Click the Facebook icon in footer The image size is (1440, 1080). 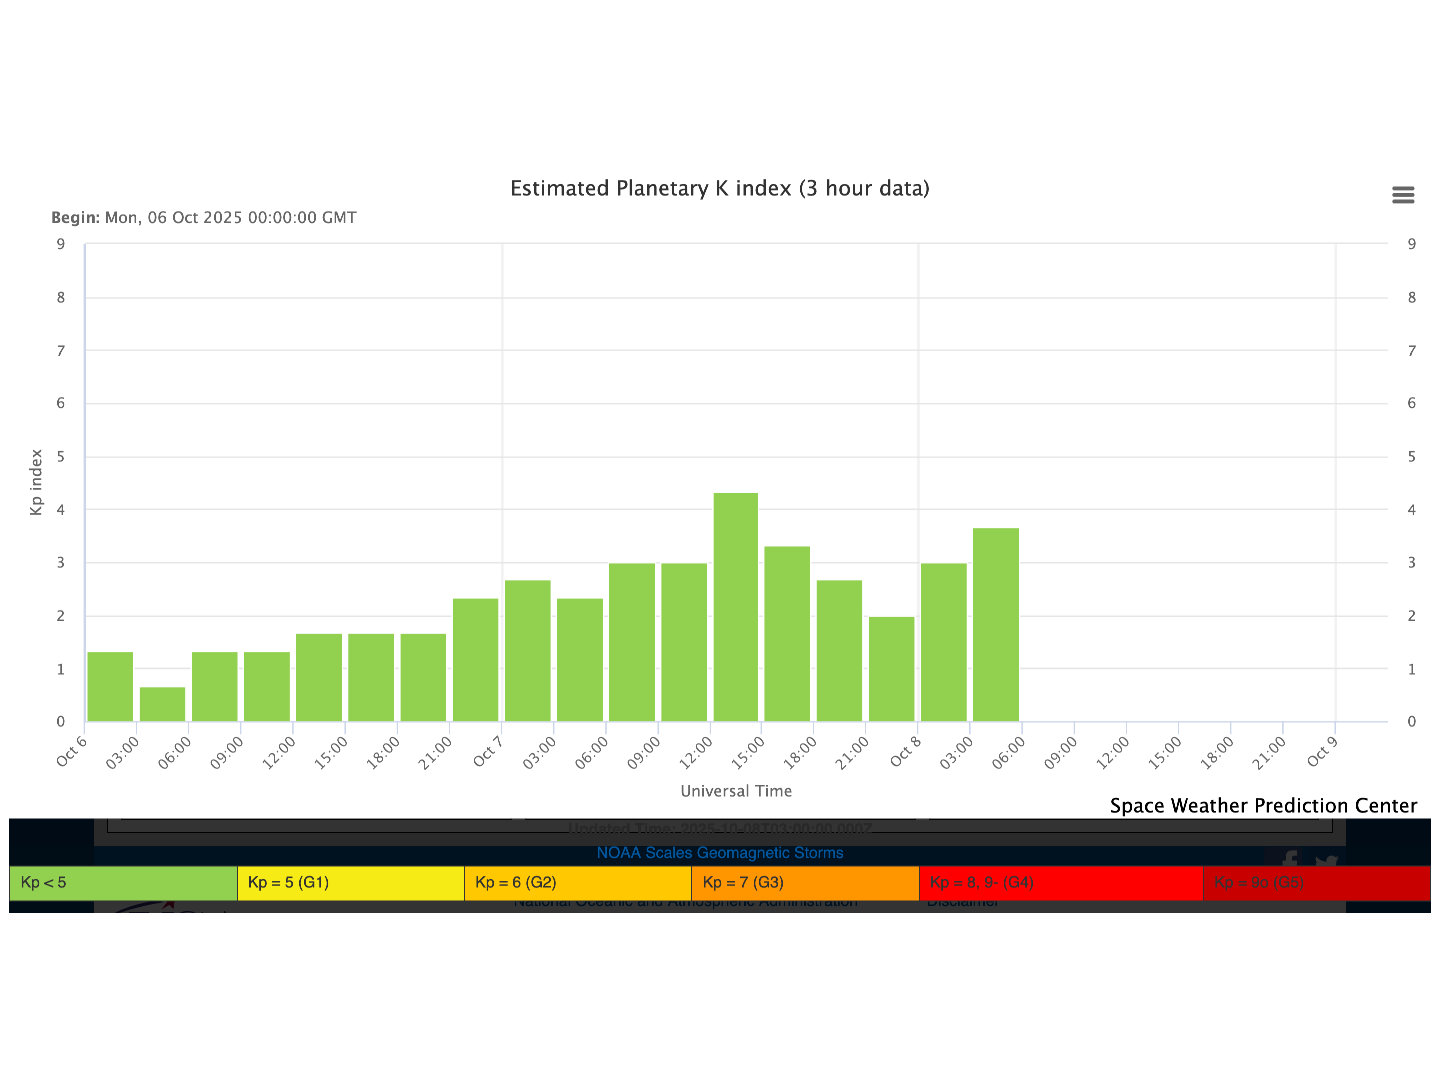[1289, 859]
